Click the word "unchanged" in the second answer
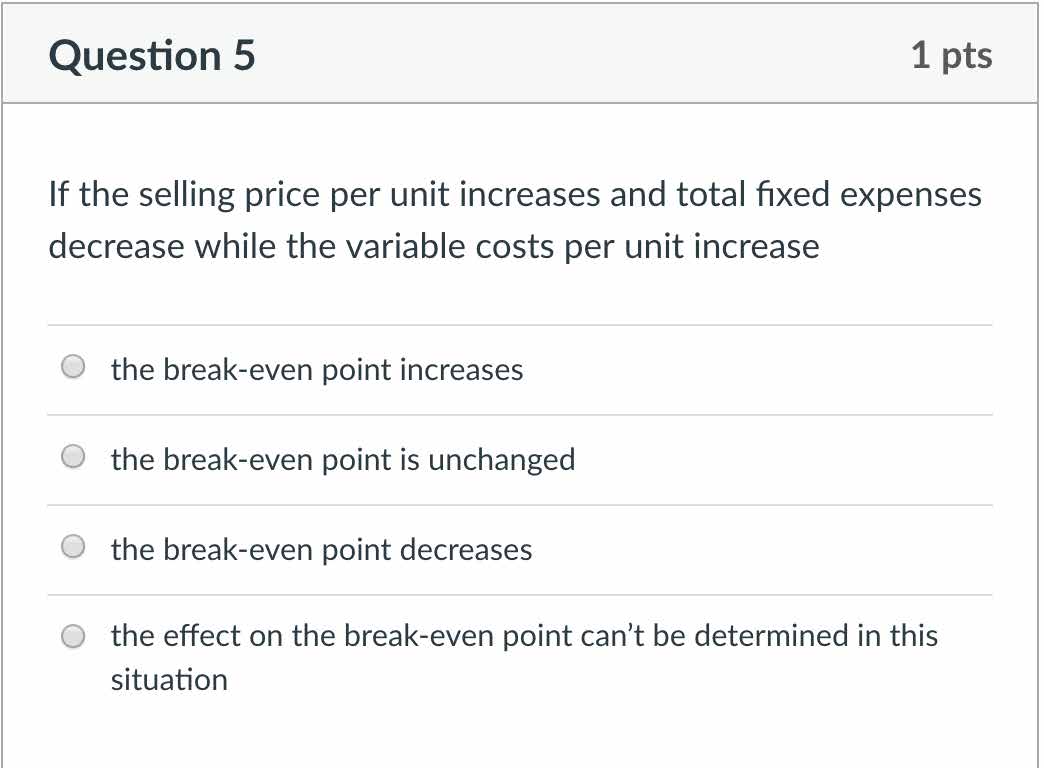The height and width of the screenshot is (768, 1044). point(501,460)
